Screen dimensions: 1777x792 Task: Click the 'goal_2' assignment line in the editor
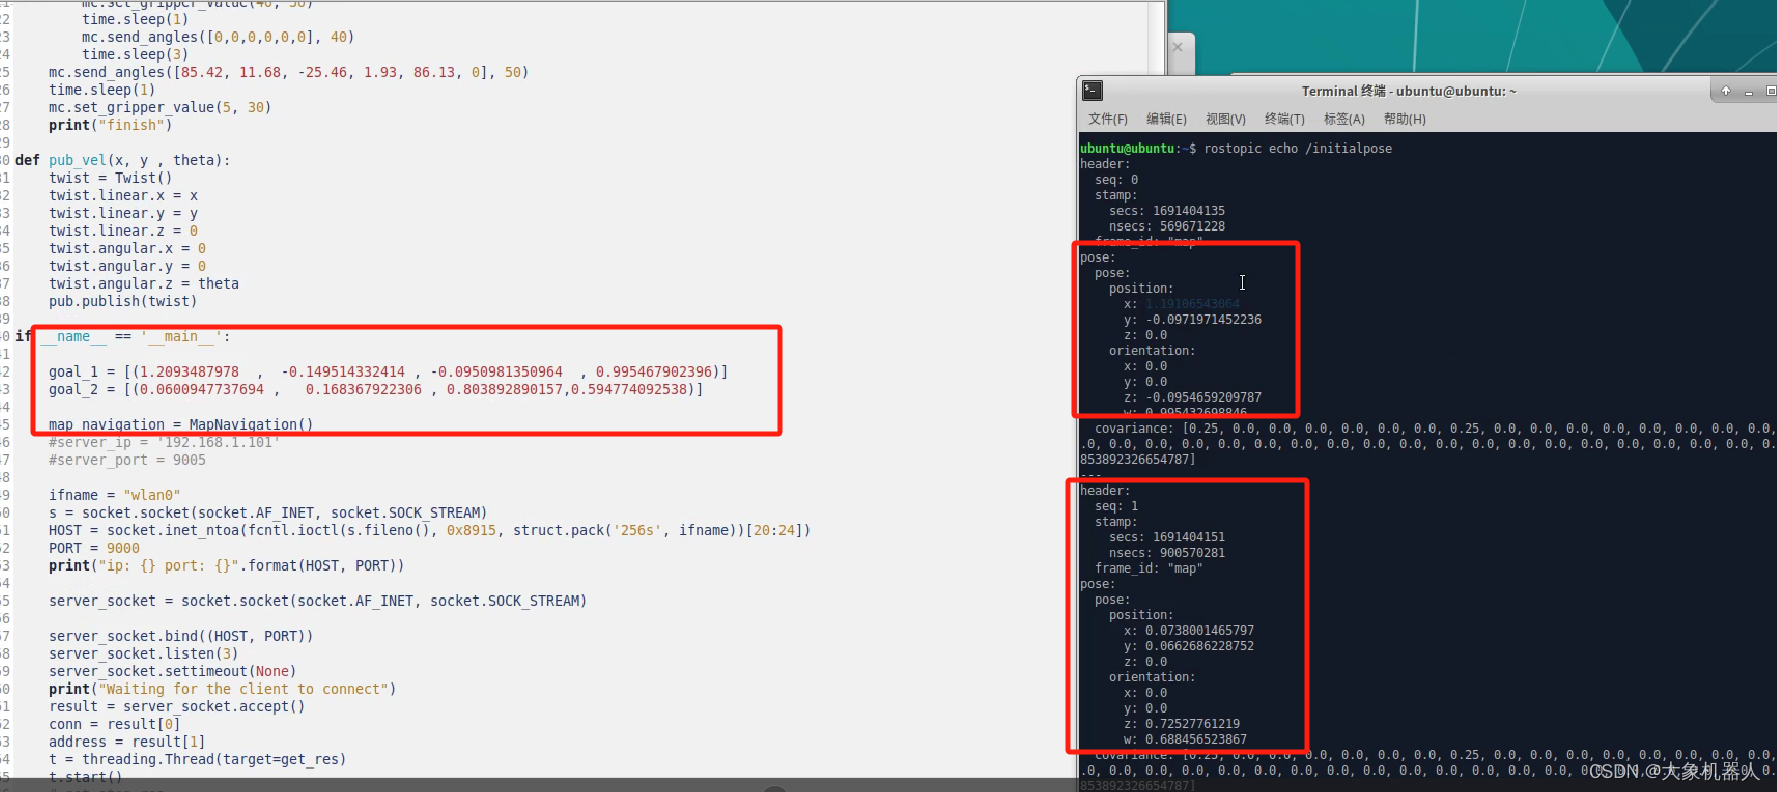376,389
